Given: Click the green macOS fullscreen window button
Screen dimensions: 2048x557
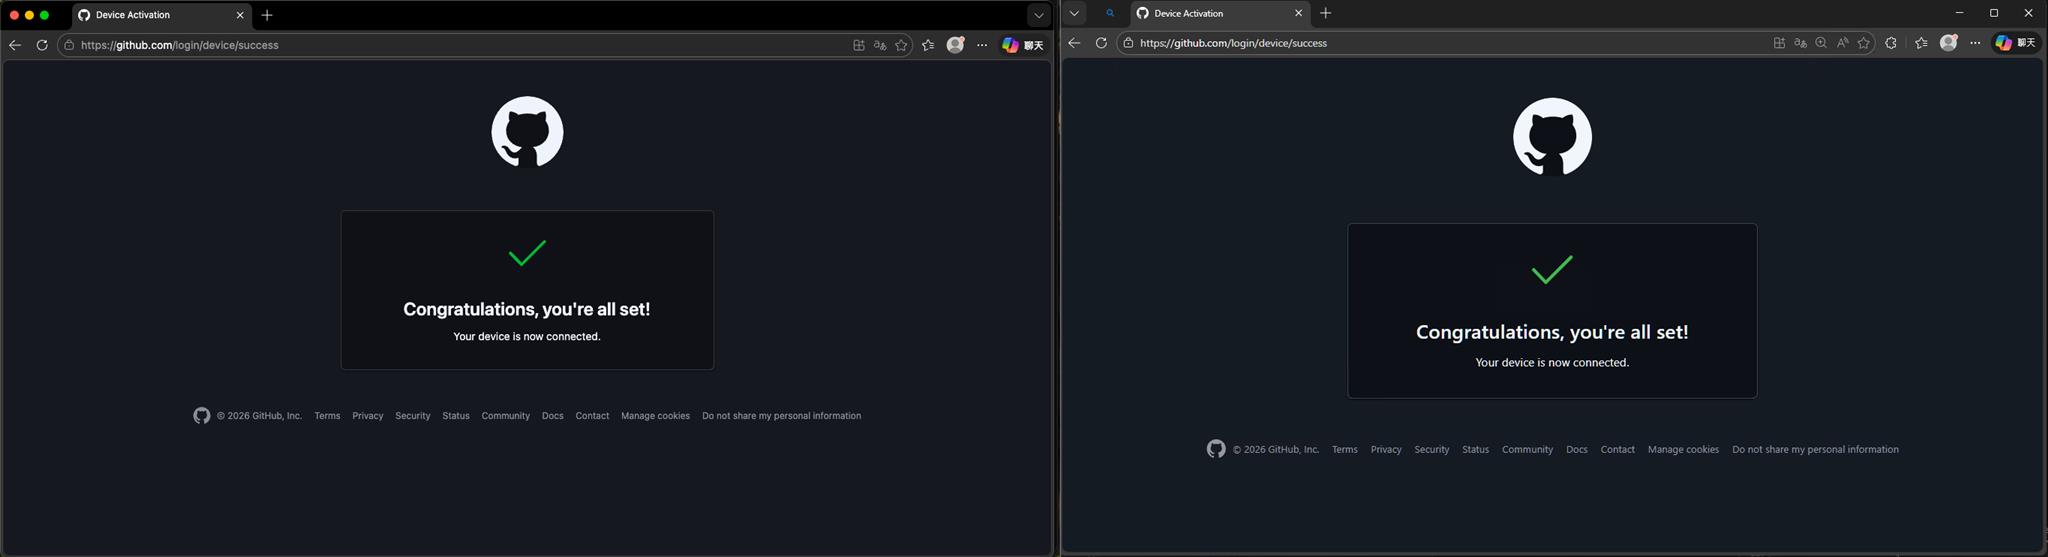Looking at the screenshot, I should click(x=44, y=15).
